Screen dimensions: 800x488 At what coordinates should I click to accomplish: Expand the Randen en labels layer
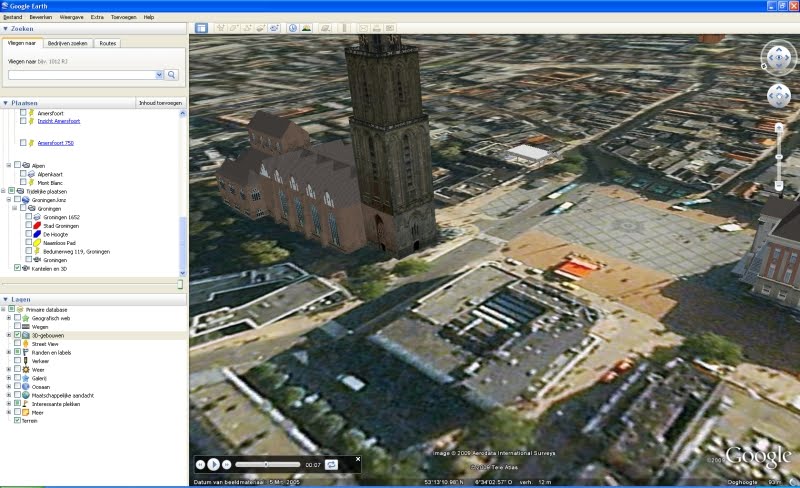click(x=9, y=352)
